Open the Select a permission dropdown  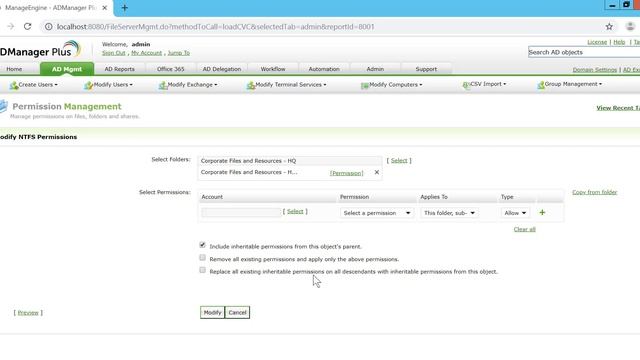[377, 213]
